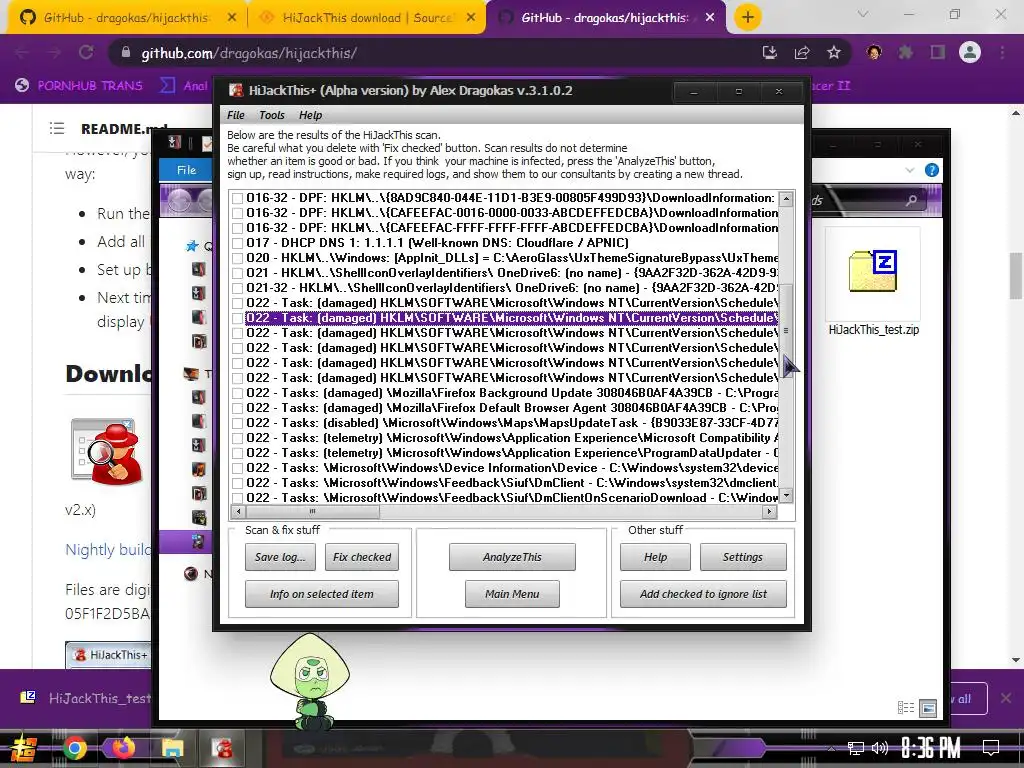Return to Main Menu button

coord(512,594)
